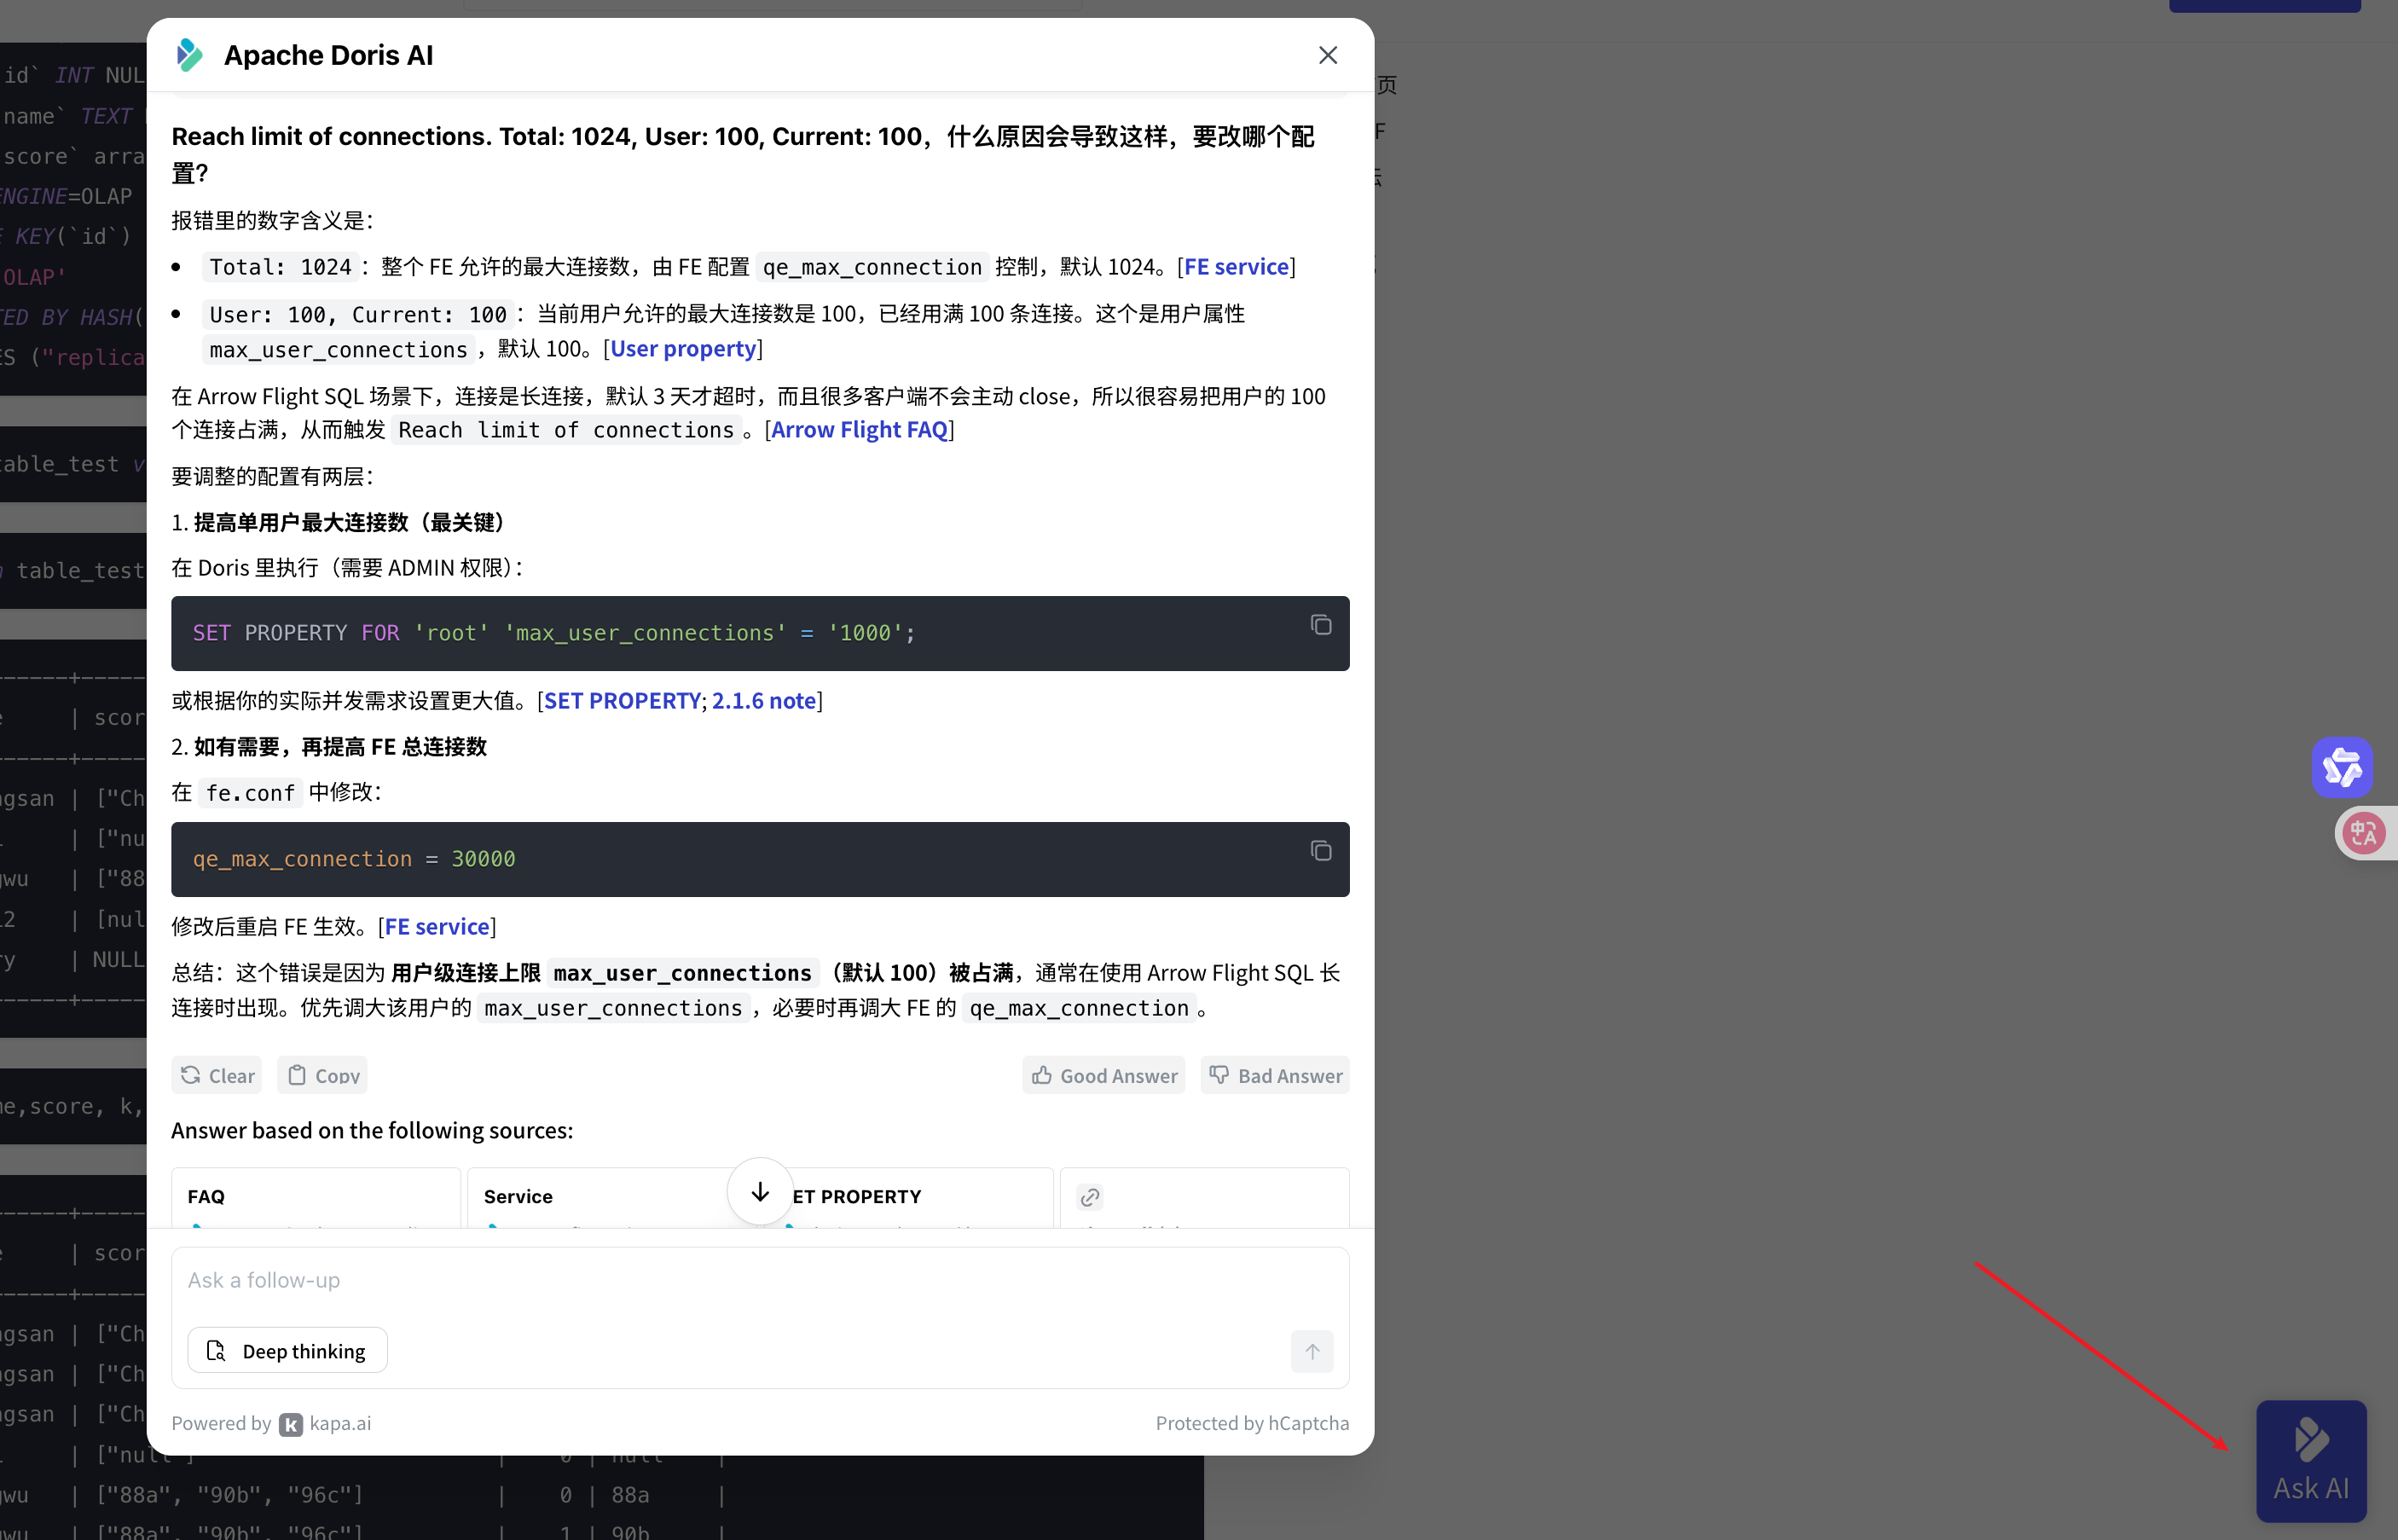Copy the qe_max_connection code block

pyautogui.click(x=1320, y=851)
